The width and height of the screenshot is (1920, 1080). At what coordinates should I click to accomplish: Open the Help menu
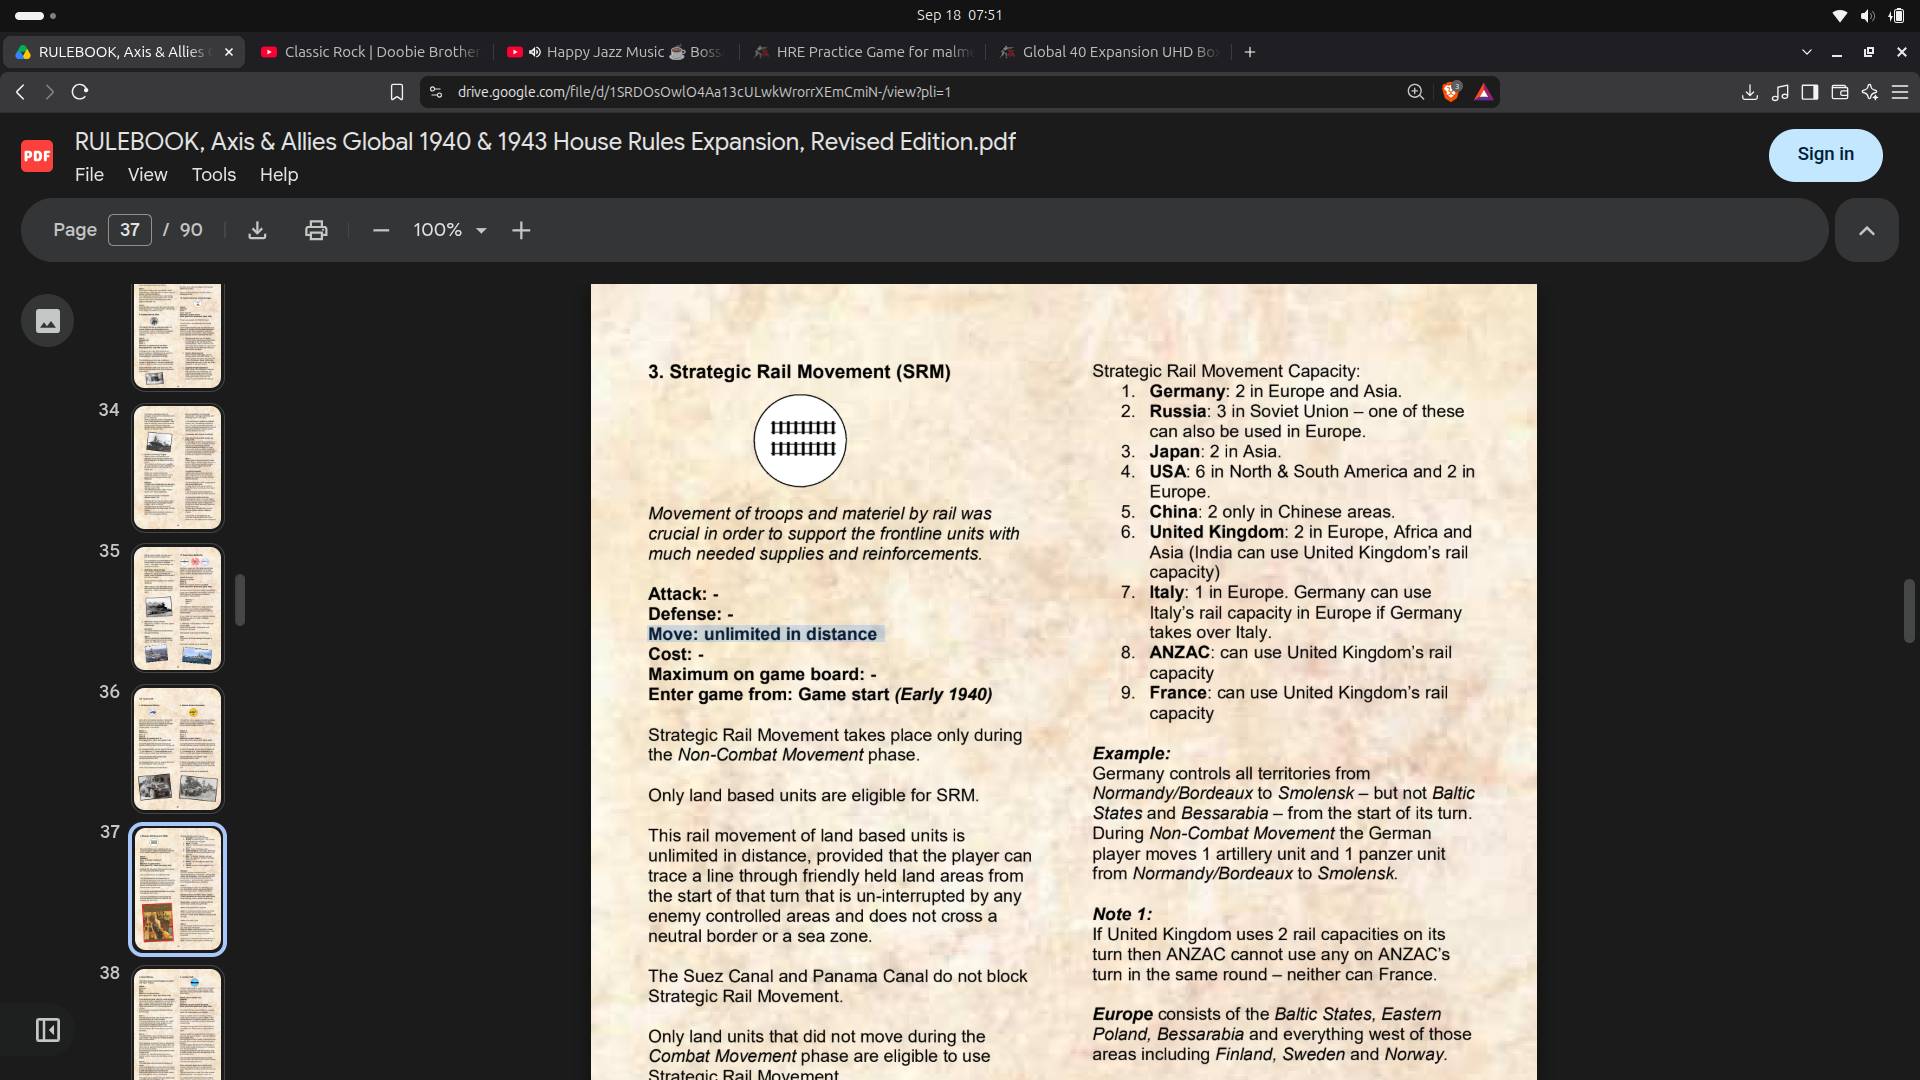tap(279, 175)
